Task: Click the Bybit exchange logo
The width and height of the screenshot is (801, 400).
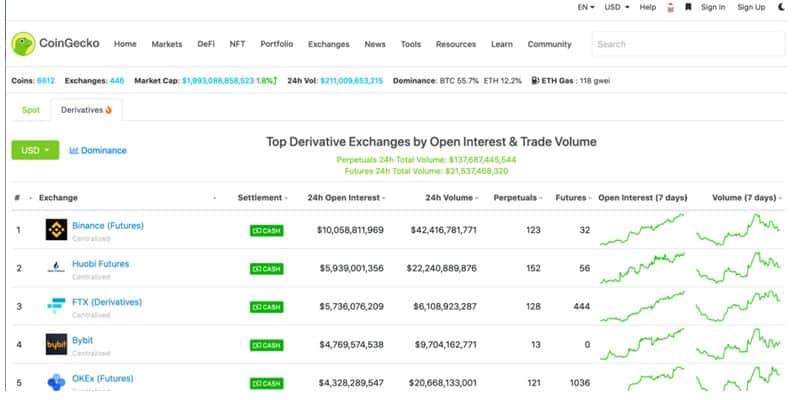Action: coord(56,344)
